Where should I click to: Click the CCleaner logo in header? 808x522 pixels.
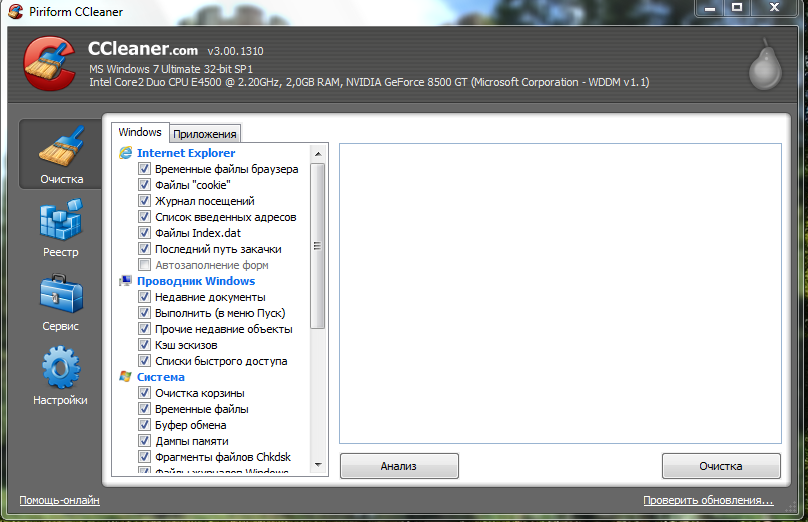point(49,63)
